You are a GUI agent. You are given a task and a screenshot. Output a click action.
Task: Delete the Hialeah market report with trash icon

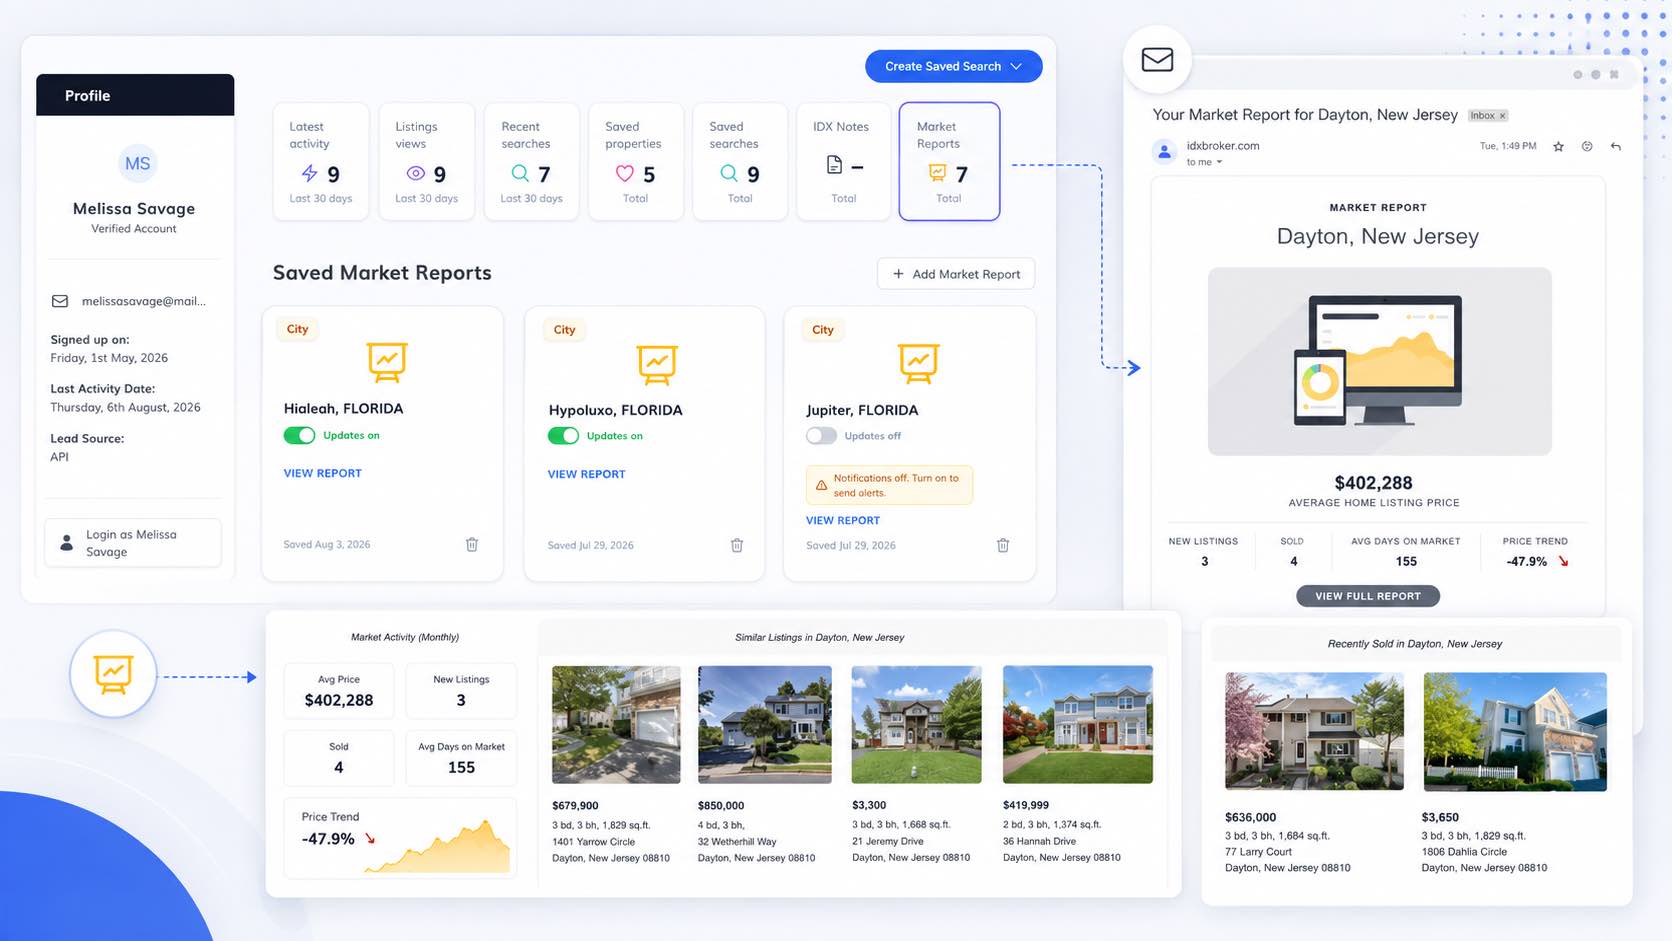[x=472, y=544]
